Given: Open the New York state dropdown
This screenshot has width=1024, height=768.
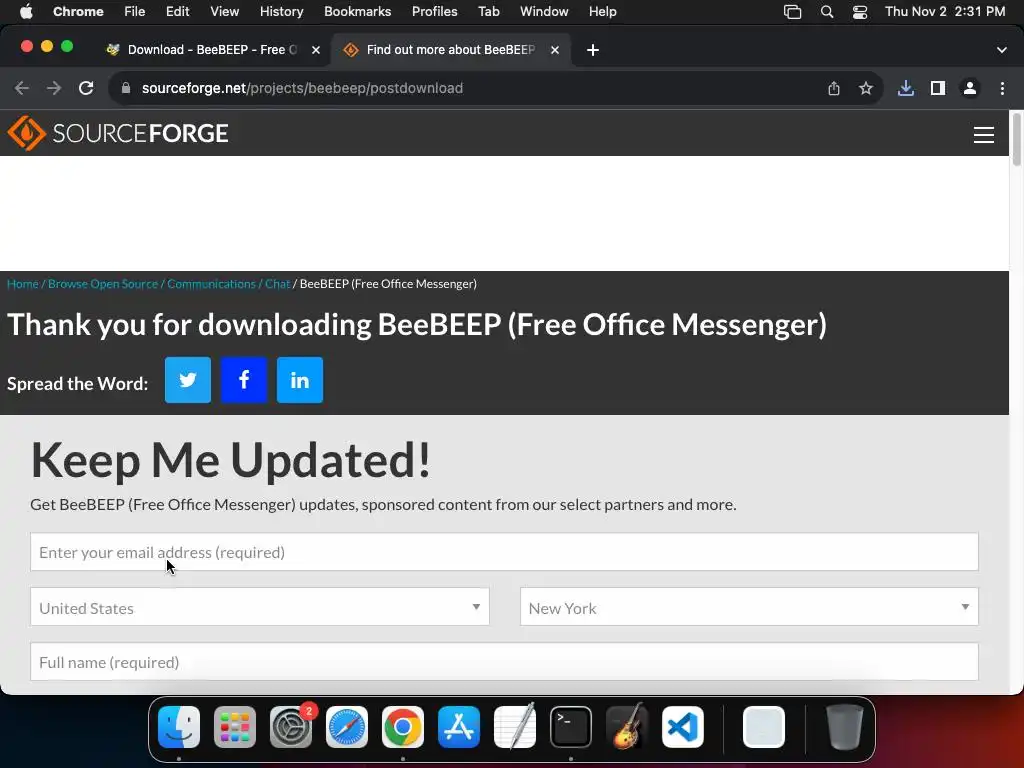Looking at the screenshot, I should tap(749, 607).
